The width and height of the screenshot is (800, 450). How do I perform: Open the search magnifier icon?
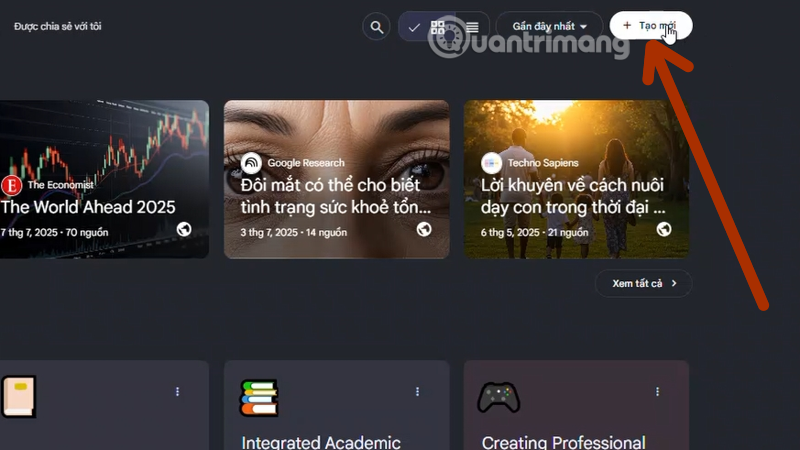pyautogui.click(x=377, y=27)
